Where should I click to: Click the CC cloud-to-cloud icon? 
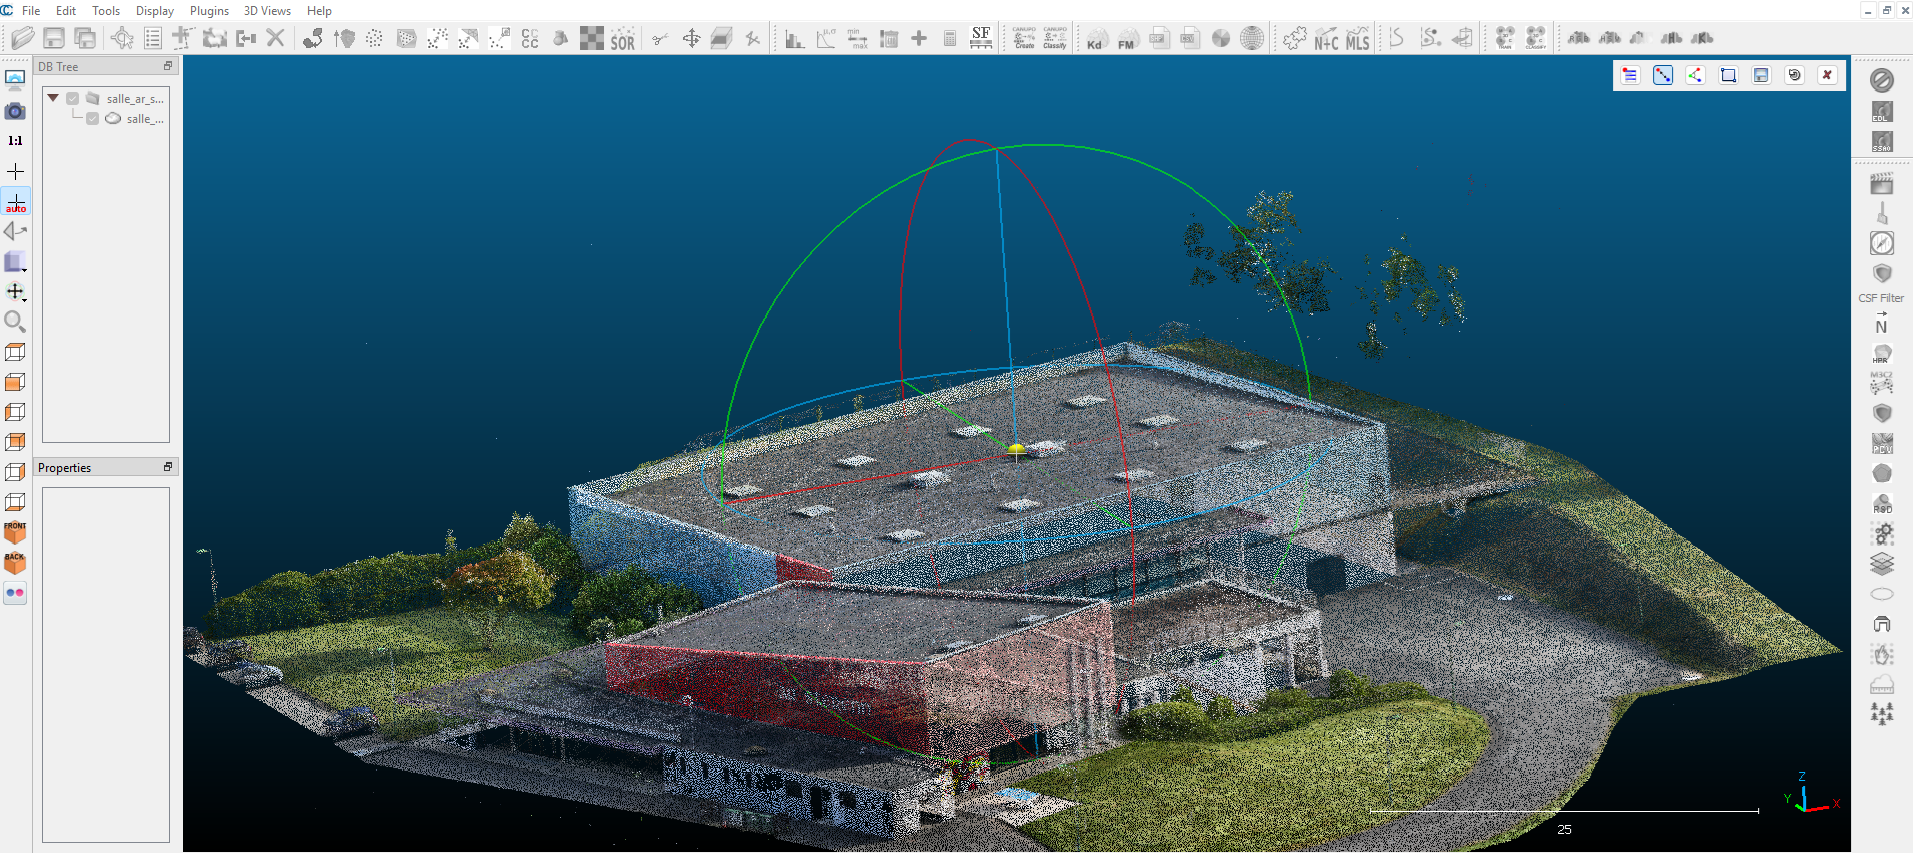(x=530, y=38)
